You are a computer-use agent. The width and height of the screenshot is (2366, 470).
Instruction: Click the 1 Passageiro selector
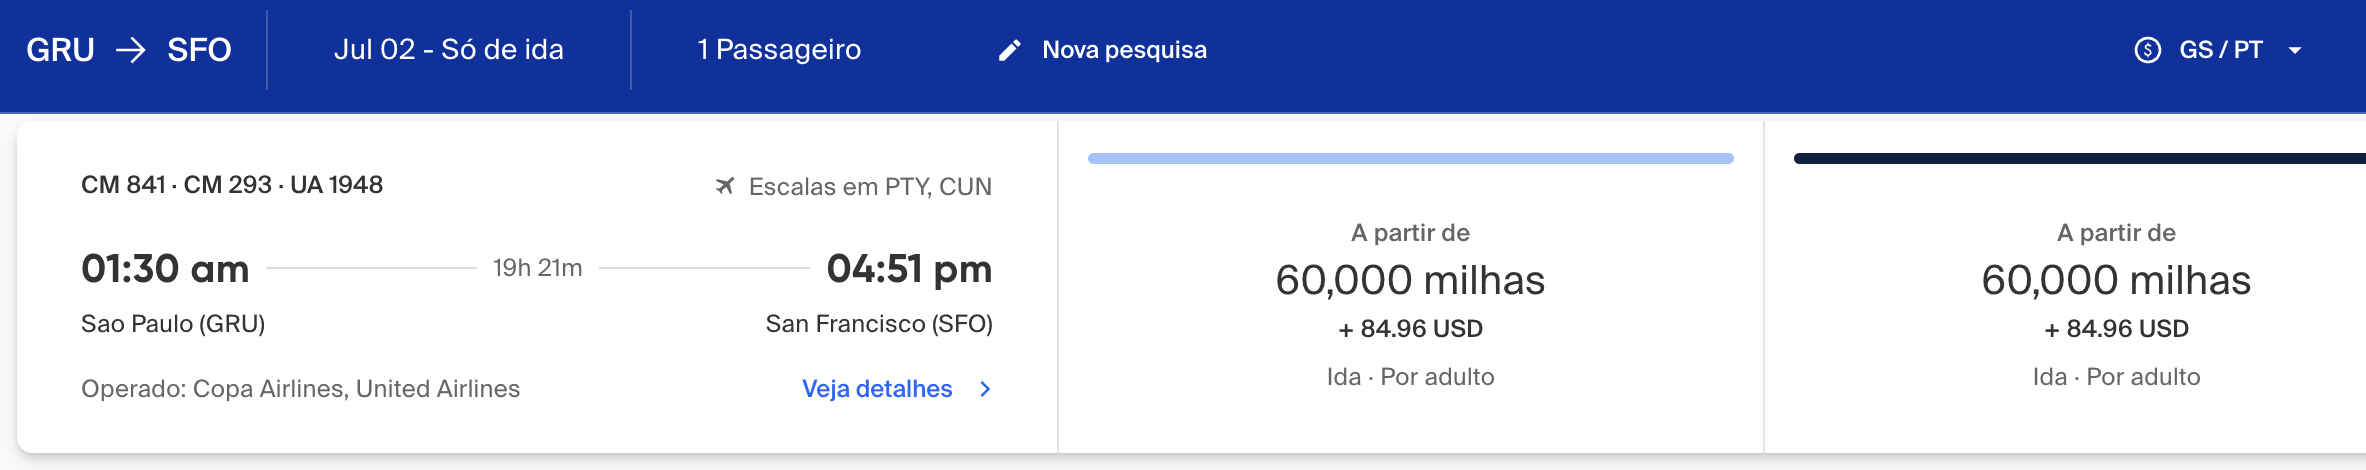coord(779,50)
